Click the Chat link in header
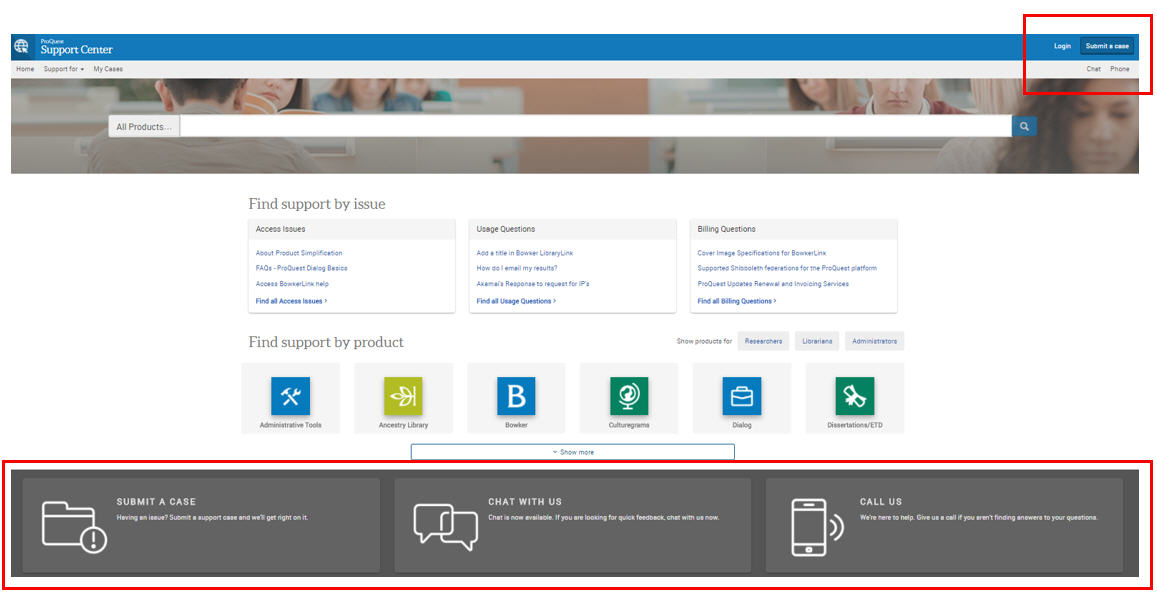Viewport: 1157px width, 599px height. [x=1094, y=69]
